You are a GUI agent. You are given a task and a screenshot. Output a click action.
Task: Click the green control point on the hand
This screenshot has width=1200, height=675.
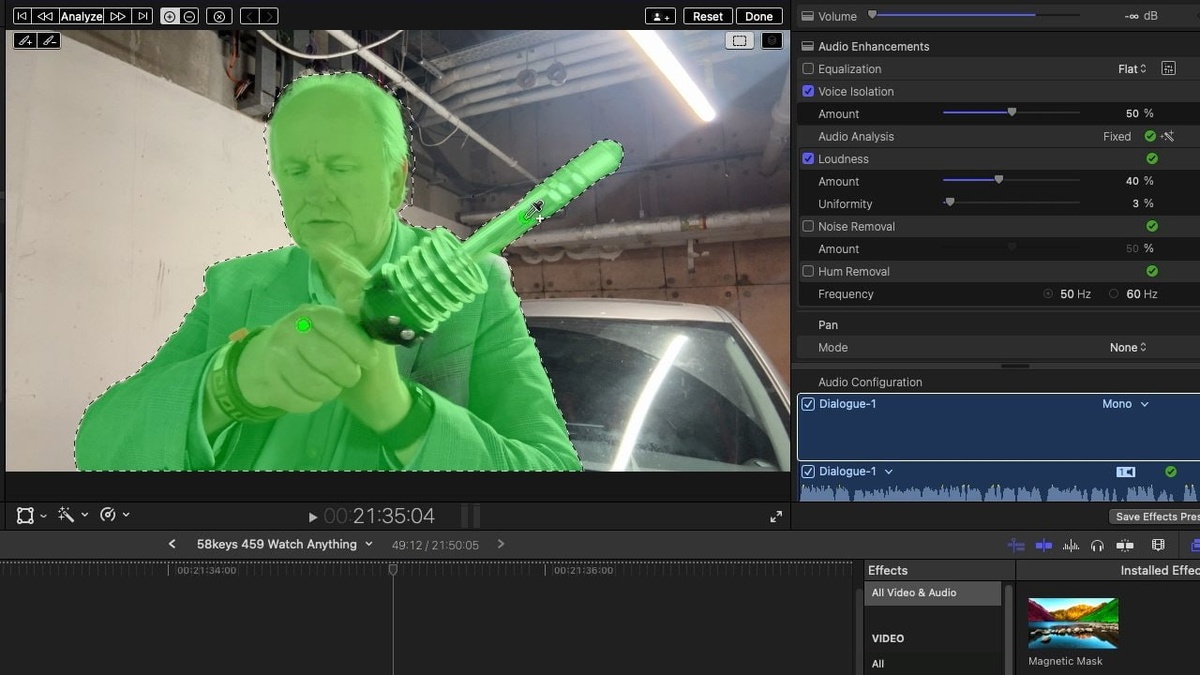304,325
